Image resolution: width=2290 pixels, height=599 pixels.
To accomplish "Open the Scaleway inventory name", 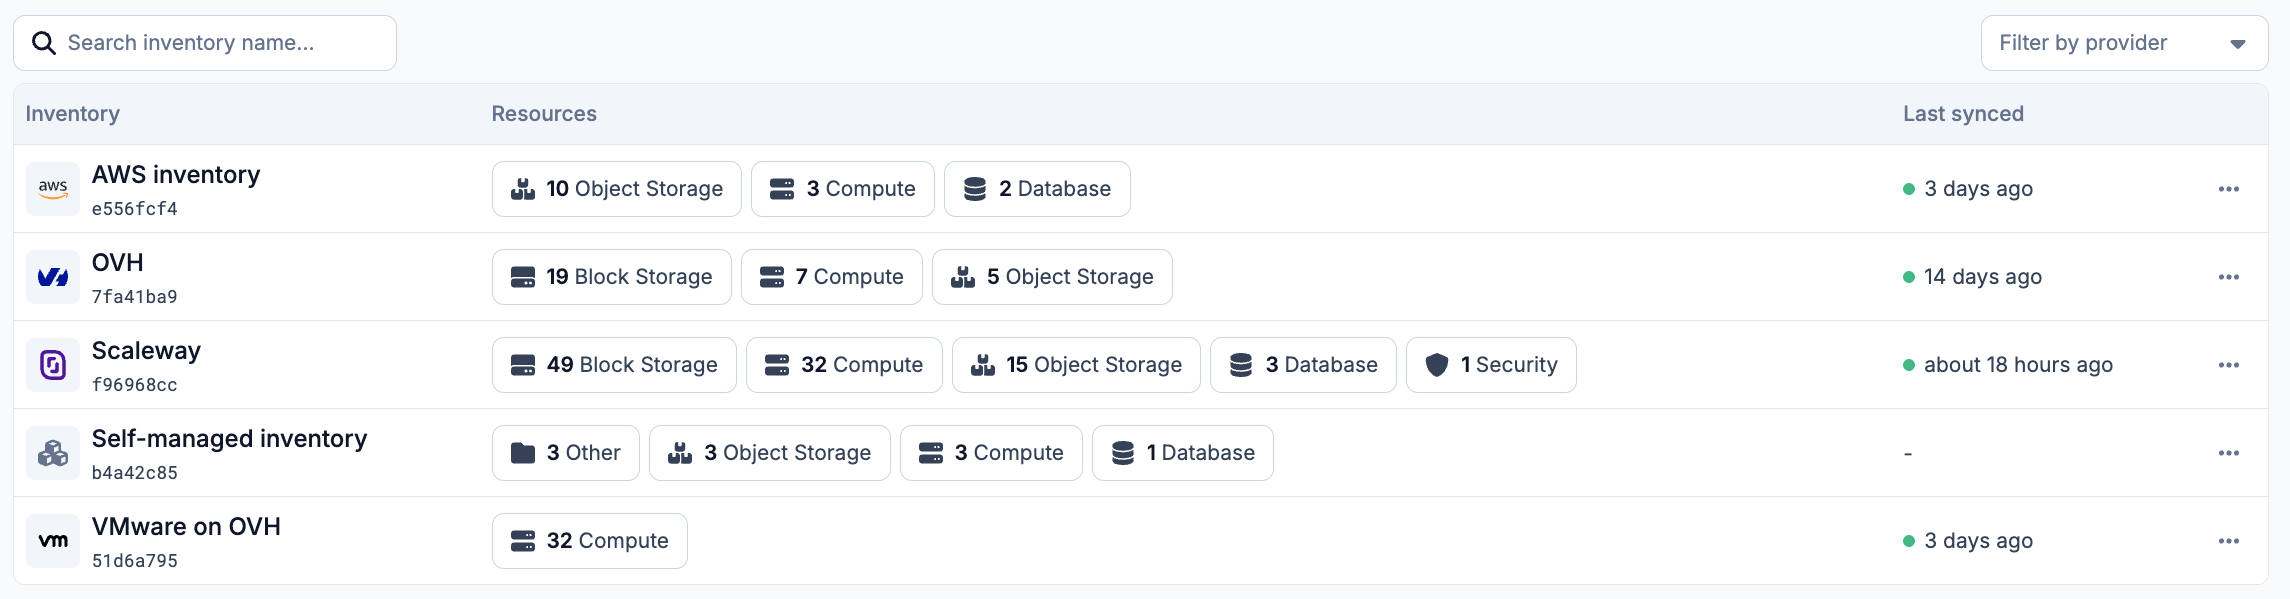I will pos(146,351).
